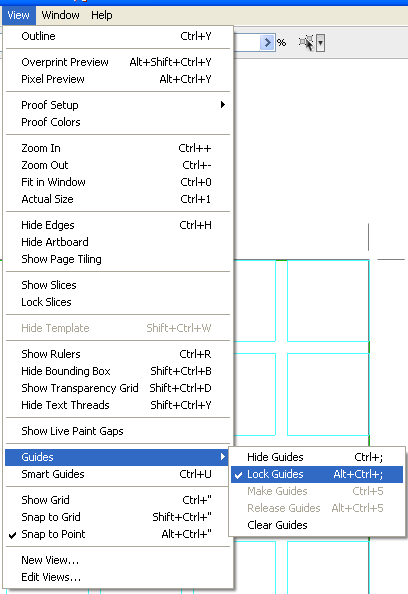
Task: Open dropdown arrow beside the selection icon
Action: [320, 43]
